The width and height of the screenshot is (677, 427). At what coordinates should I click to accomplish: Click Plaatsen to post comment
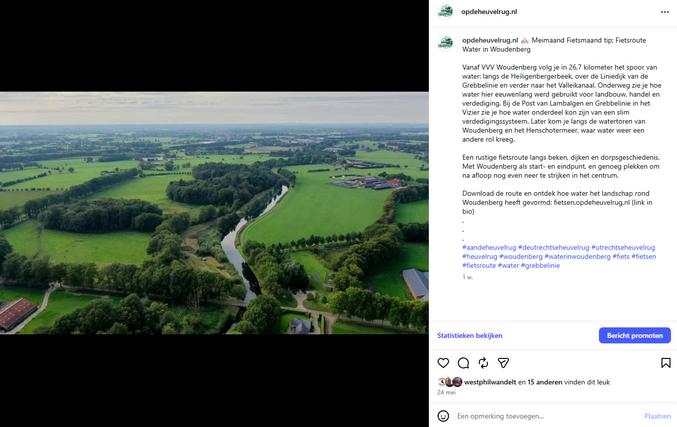click(x=657, y=416)
